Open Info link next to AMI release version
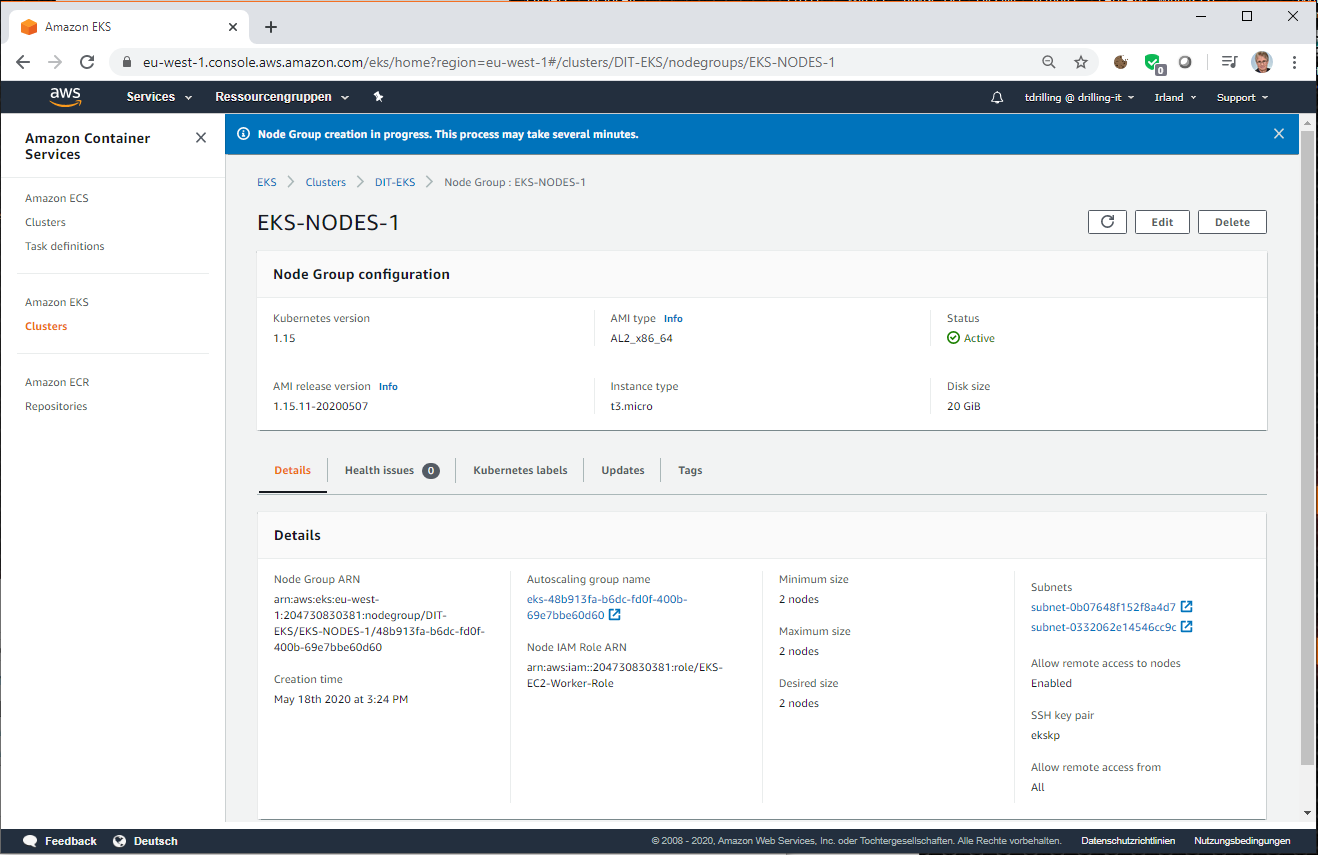 388,386
